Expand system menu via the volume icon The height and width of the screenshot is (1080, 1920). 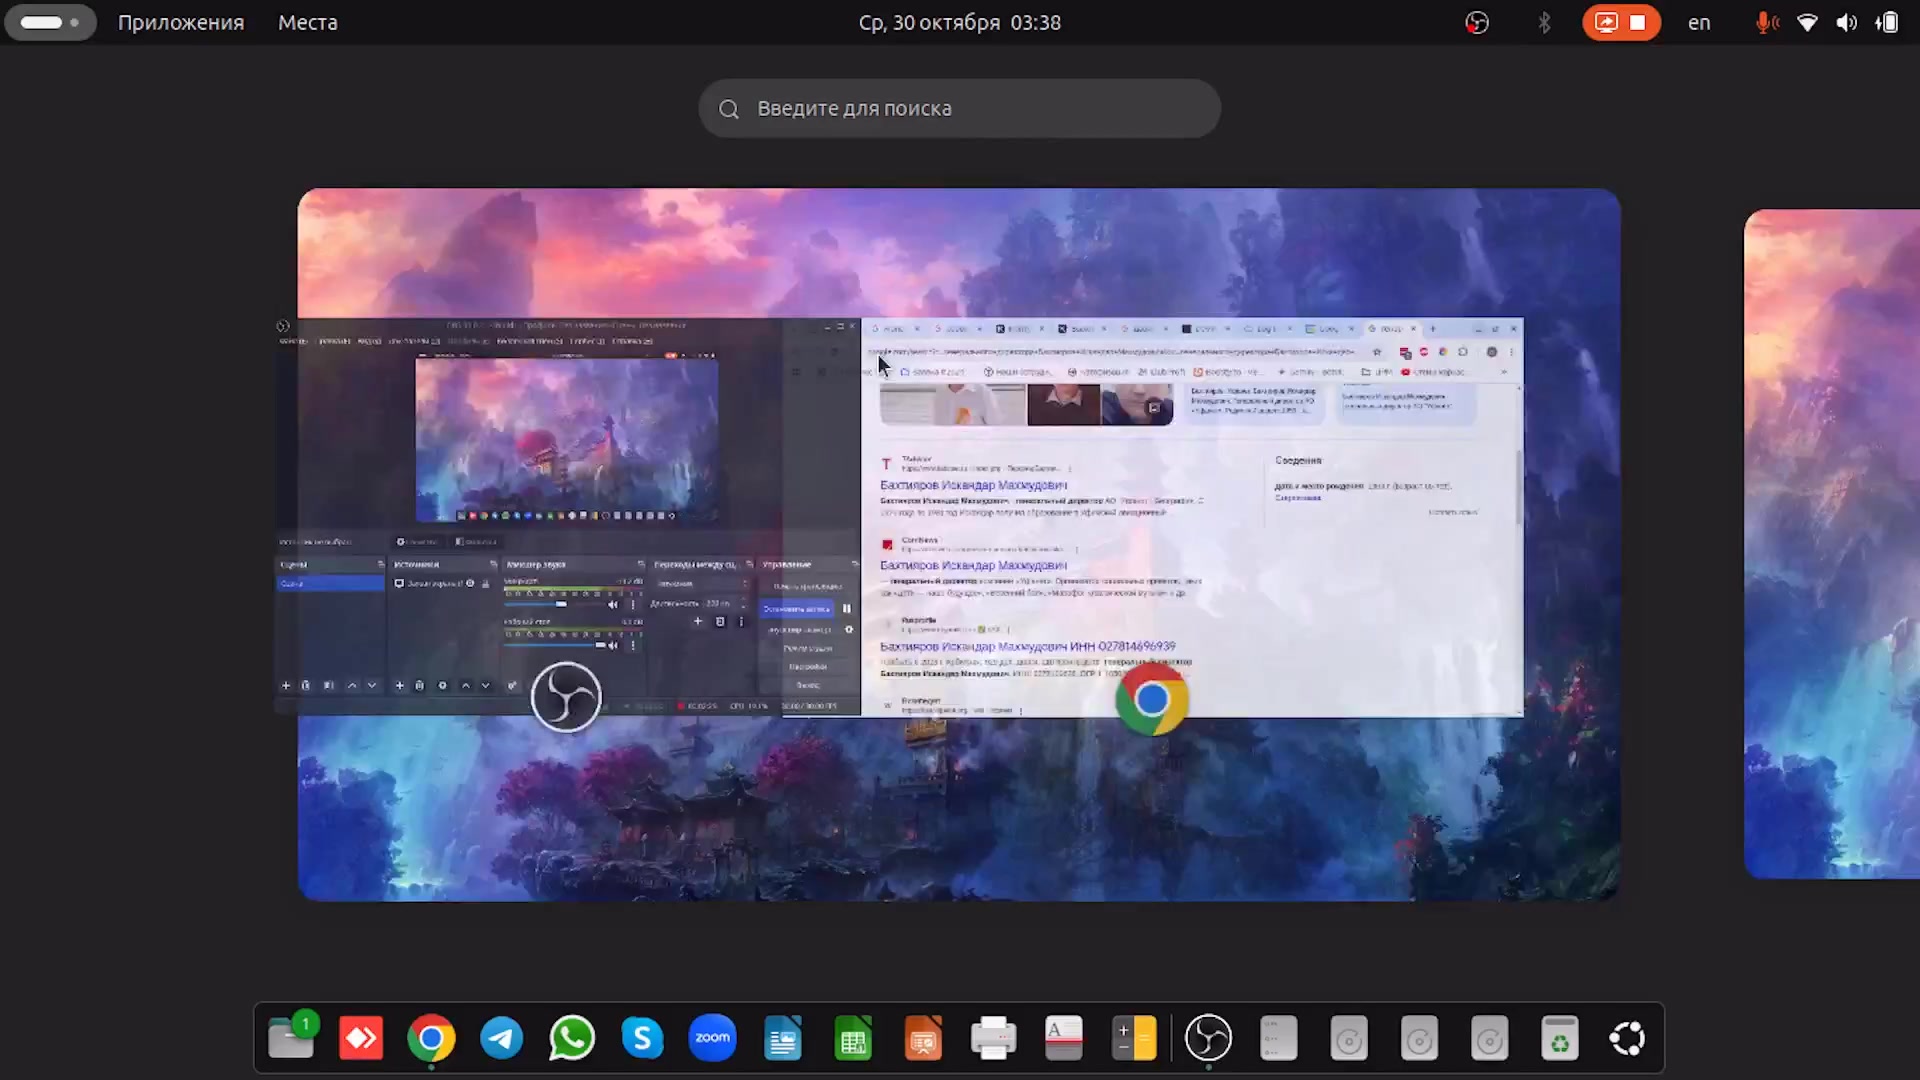pyautogui.click(x=1846, y=22)
